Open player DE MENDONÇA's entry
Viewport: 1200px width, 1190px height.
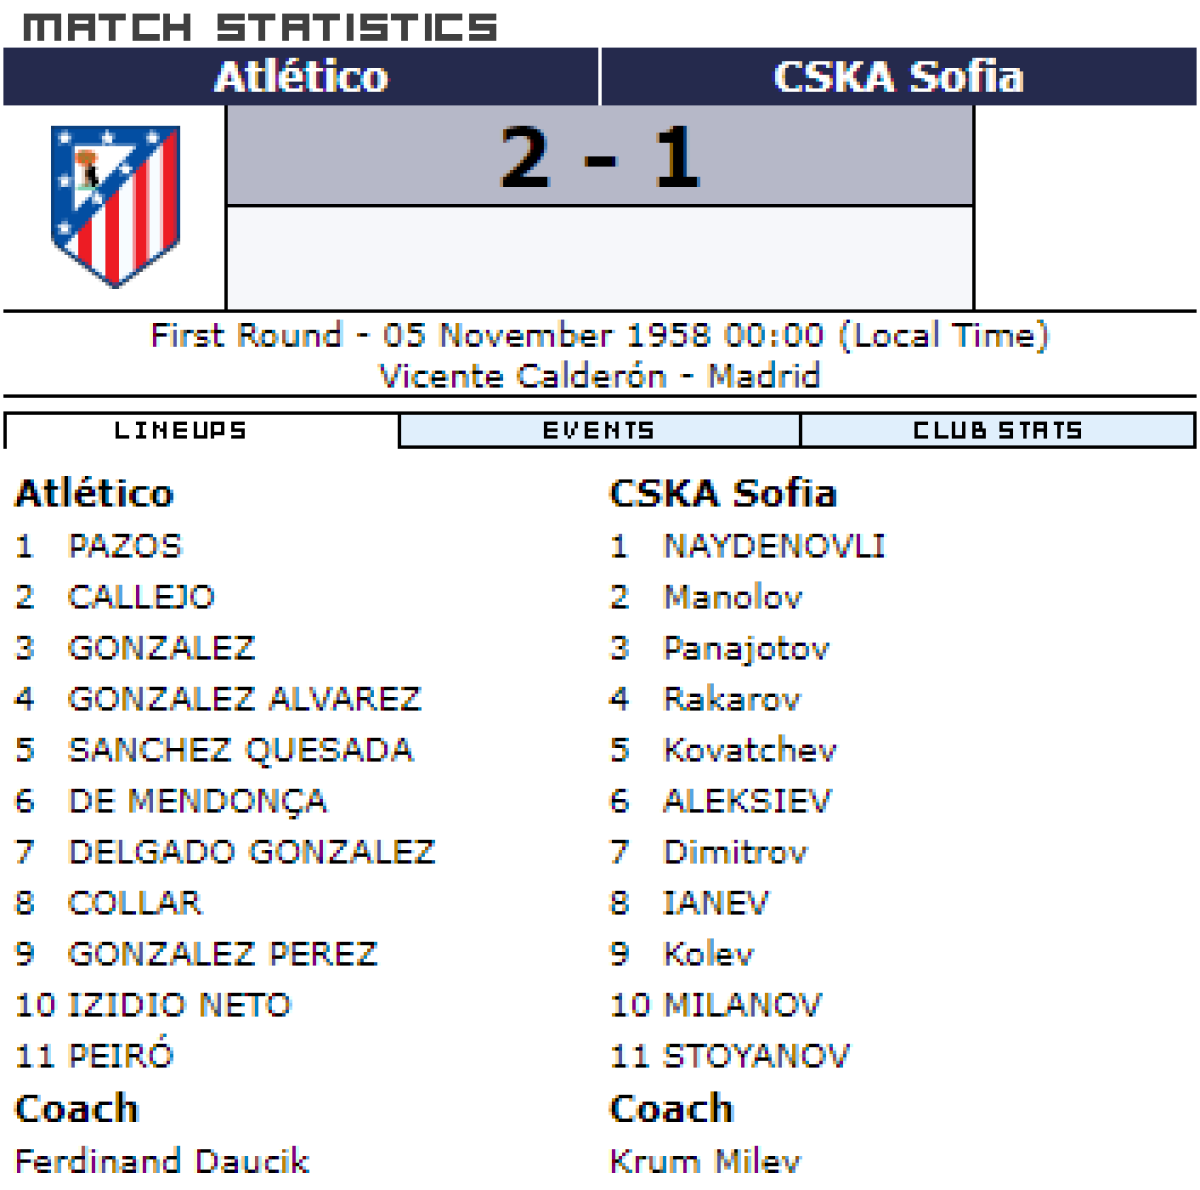coord(197,801)
